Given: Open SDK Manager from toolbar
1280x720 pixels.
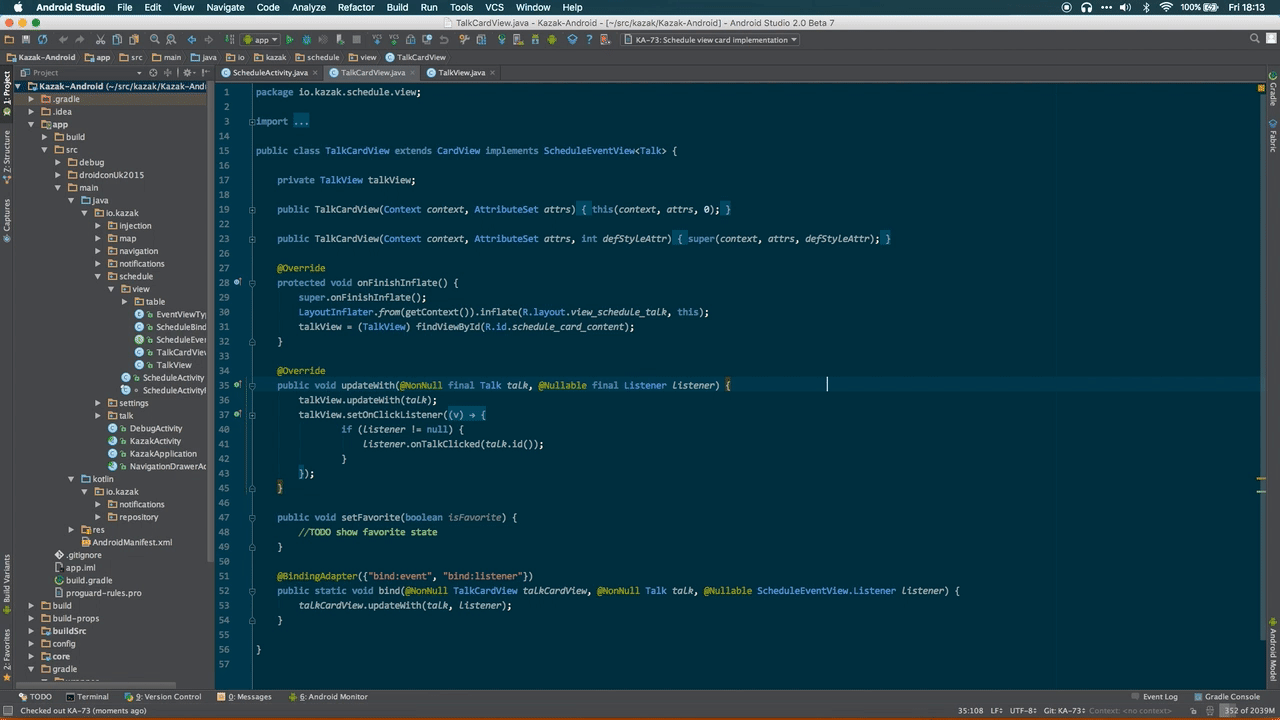Looking at the screenshot, I should [x=535, y=40].
